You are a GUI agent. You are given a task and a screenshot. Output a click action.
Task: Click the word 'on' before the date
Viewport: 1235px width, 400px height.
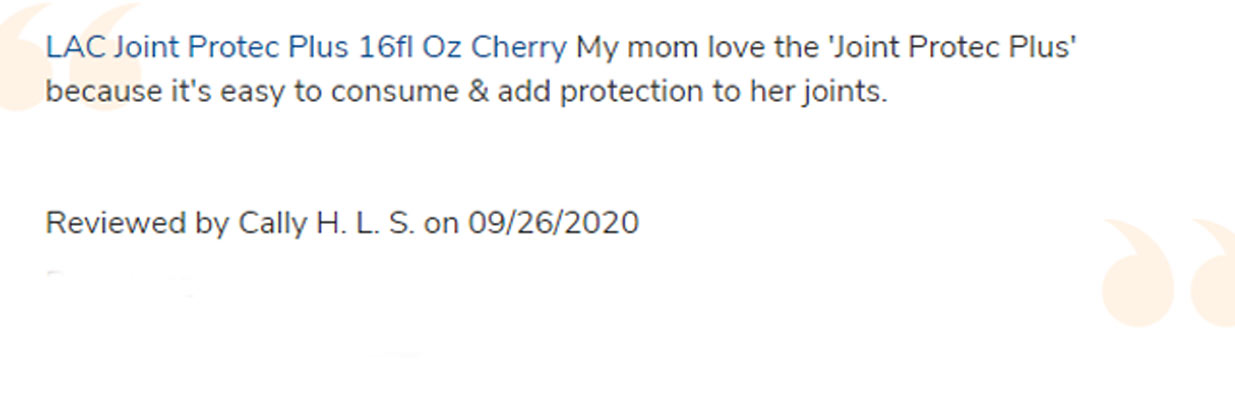pyautogui.click(x=441, y=222)
